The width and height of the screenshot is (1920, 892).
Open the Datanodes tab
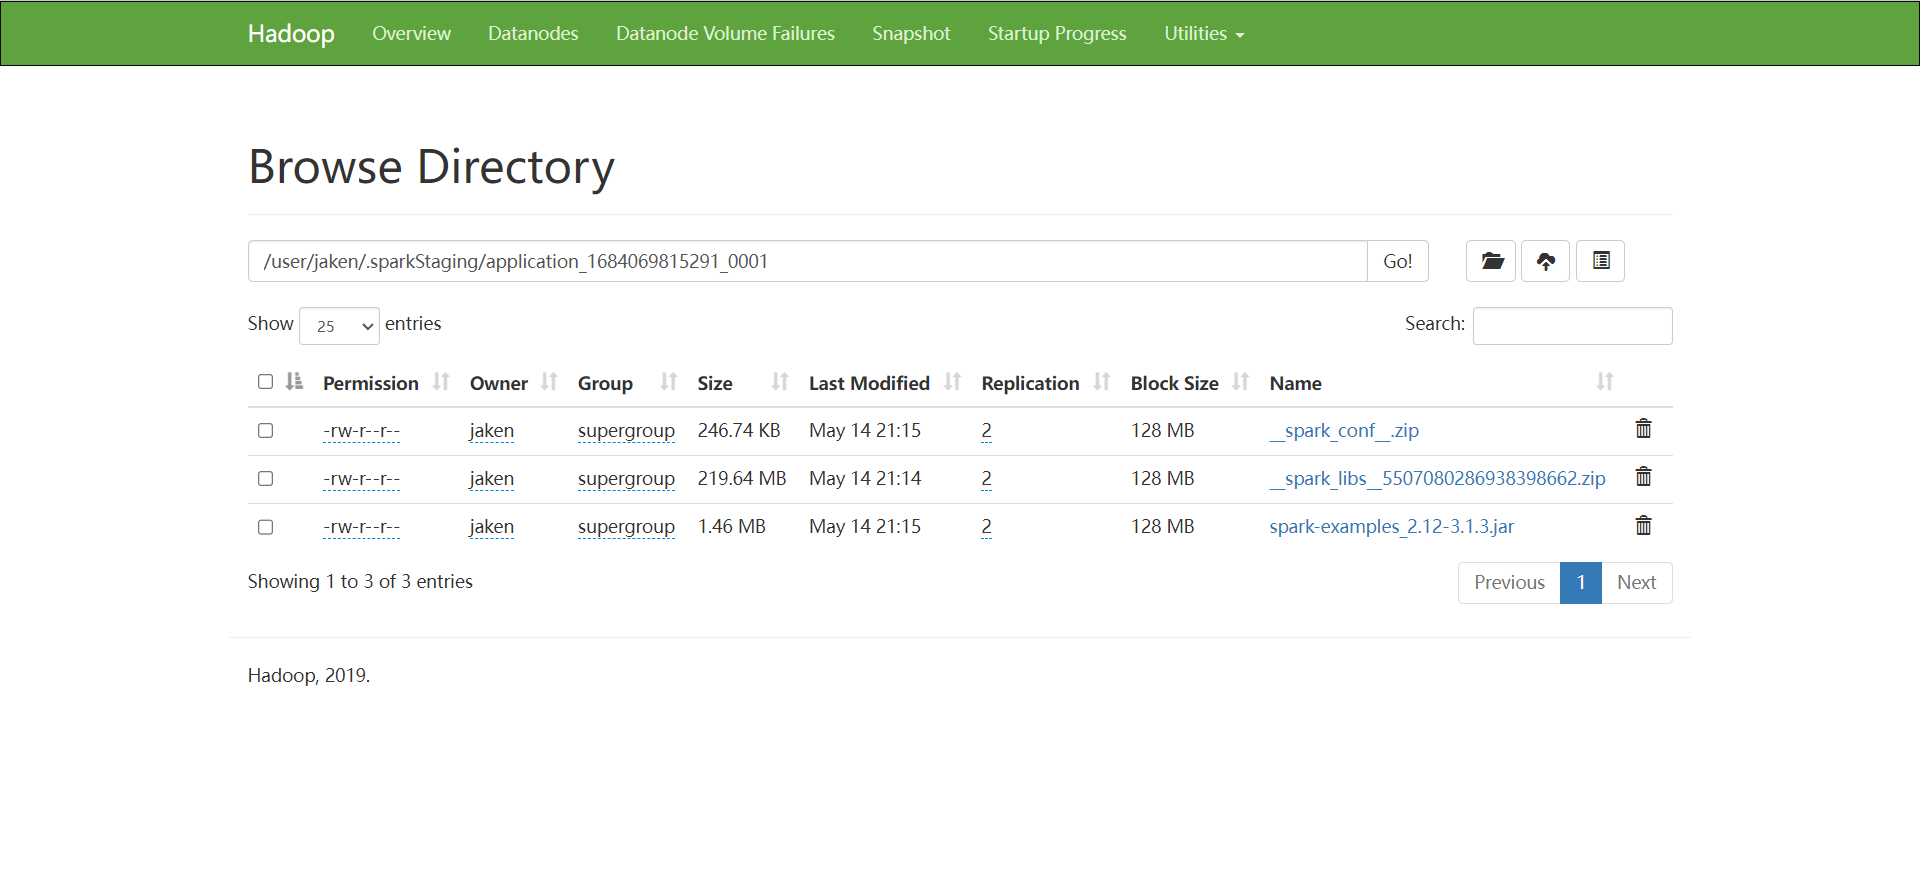(x=533, y=33)
